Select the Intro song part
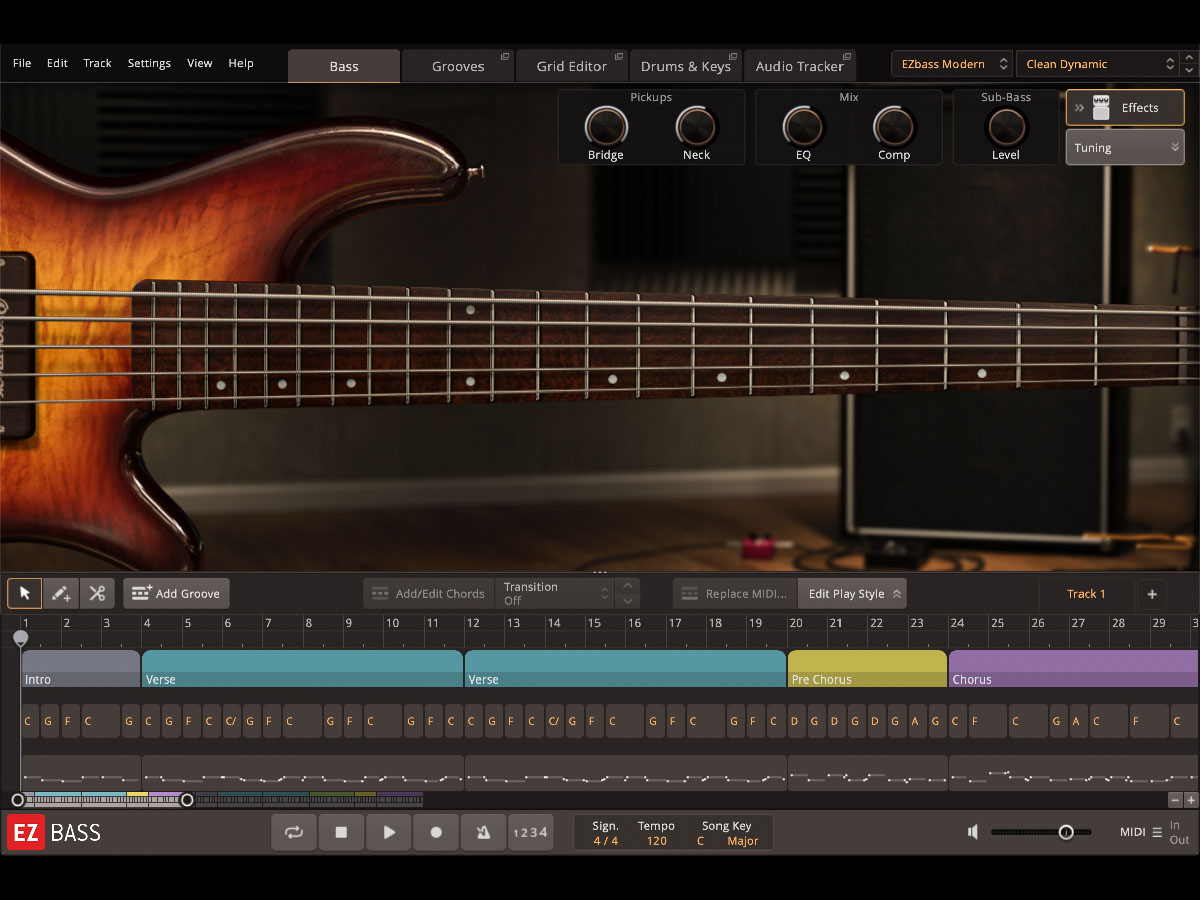The height and width of the screenshot is (900, 1200). (x=81, y=669)
